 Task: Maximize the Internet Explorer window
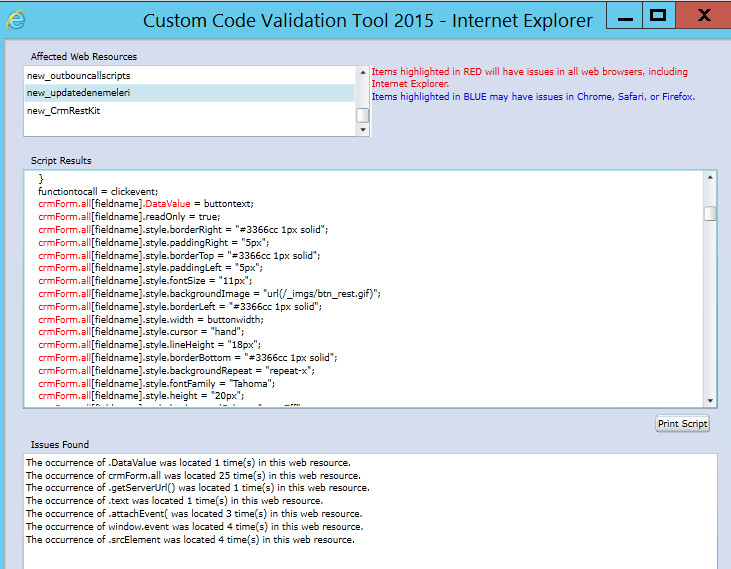pyautogui.click(x=657, y=15)
